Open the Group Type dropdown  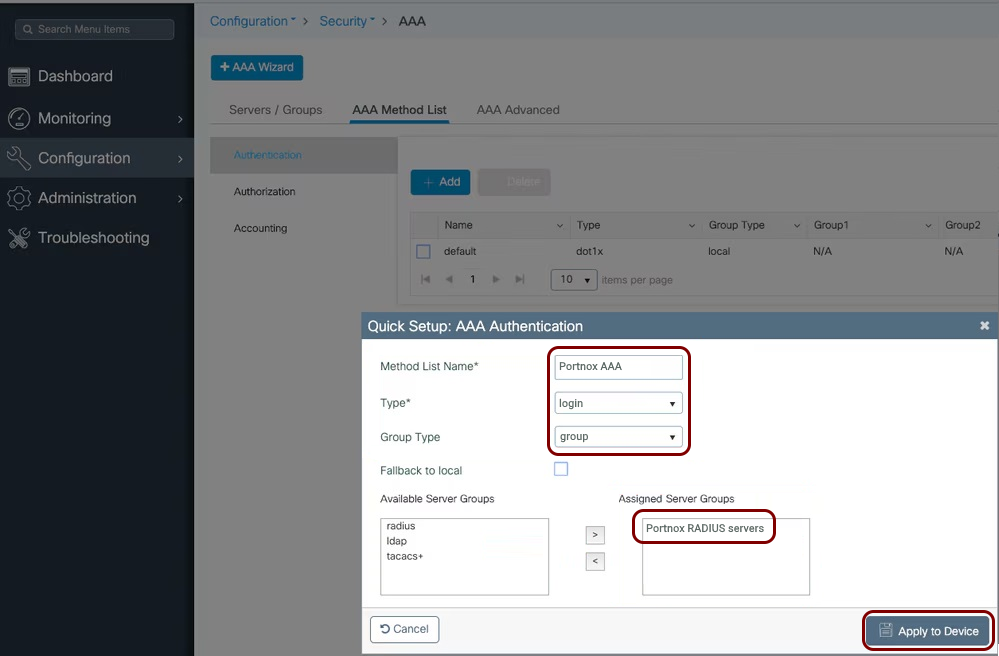pyautogui.click(x=619, y=437)
